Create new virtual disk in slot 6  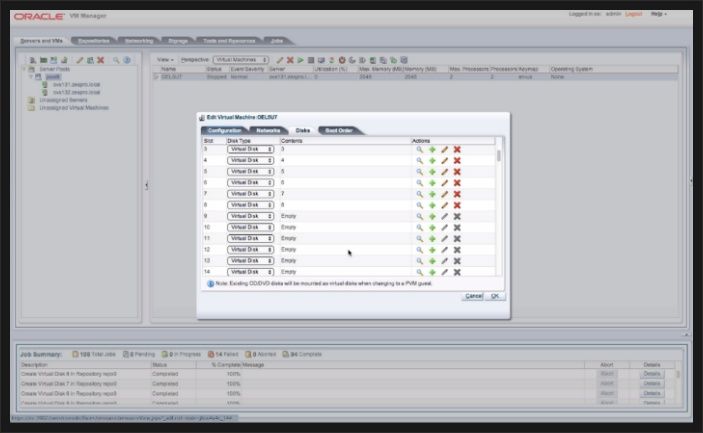(x=432, y=183)
